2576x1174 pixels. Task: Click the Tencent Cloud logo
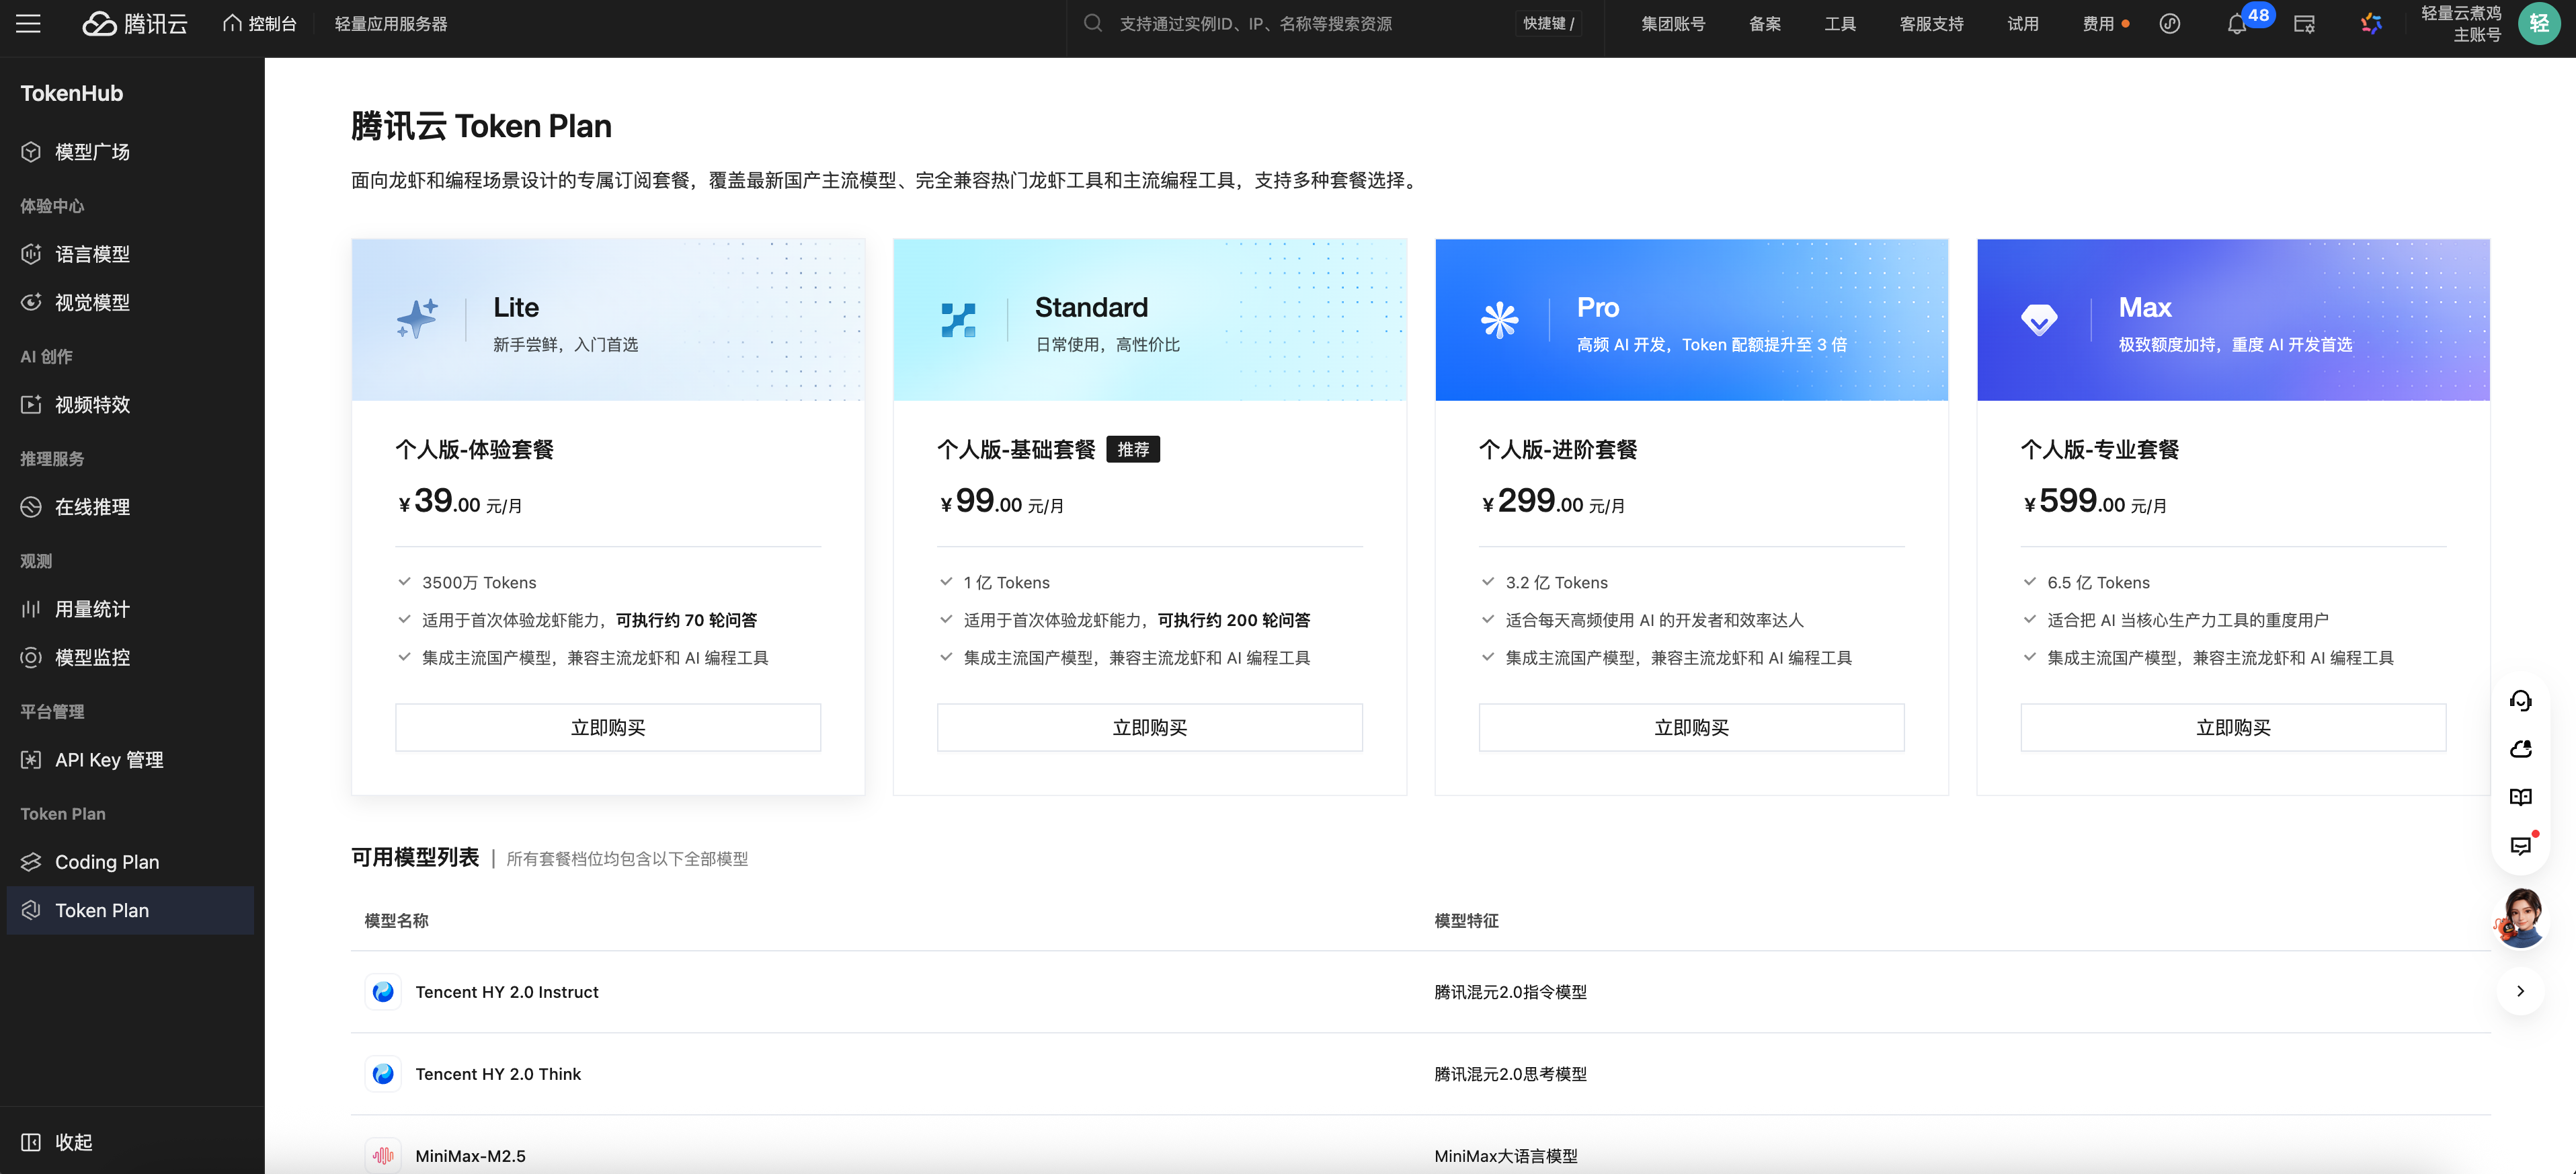pyautogui.click(x=135, y=23)
